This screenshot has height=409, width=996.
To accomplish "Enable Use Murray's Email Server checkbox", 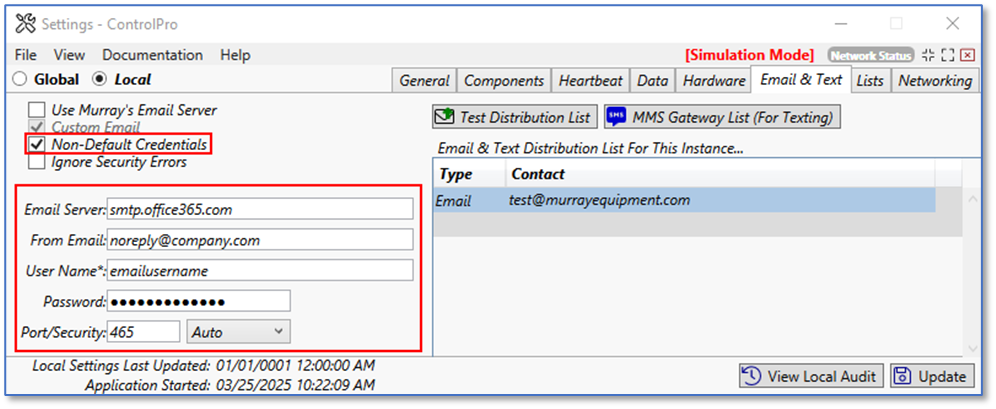I will point(37,110).
